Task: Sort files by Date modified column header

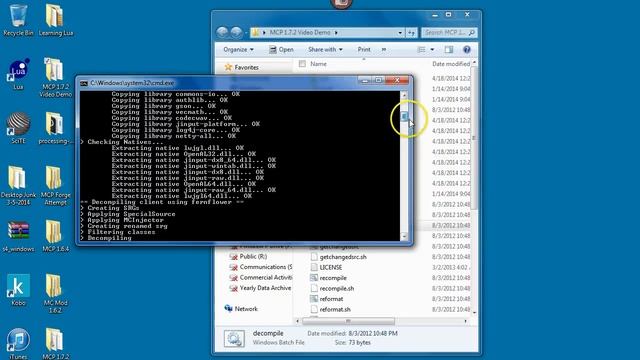Action: click(451, 64)
